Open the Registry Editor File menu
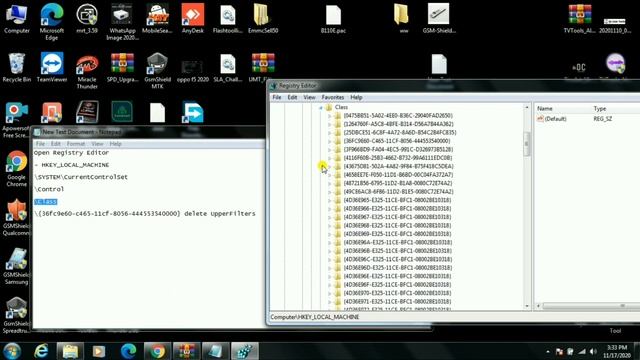 [x=277, y=97]
